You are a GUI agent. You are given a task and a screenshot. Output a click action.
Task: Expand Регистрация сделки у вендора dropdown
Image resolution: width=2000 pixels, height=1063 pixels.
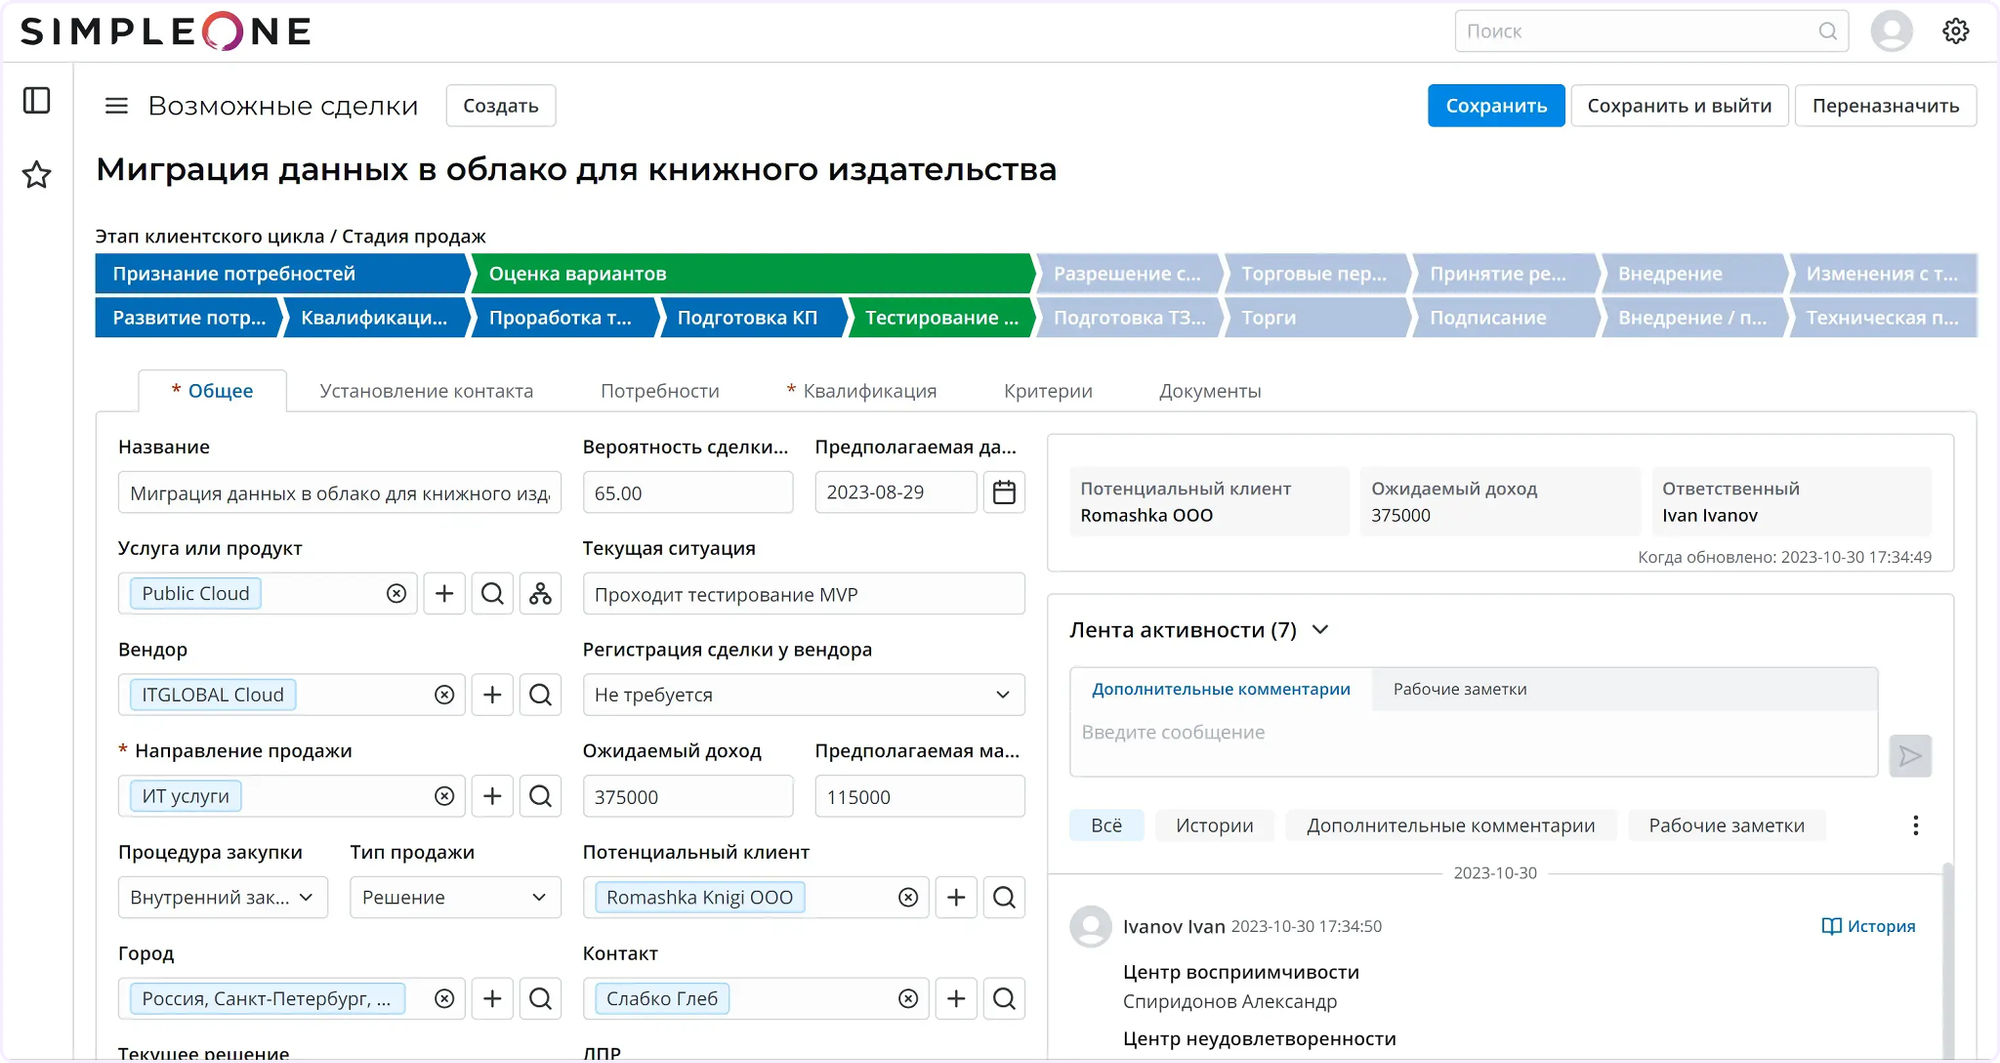point(804,695)
